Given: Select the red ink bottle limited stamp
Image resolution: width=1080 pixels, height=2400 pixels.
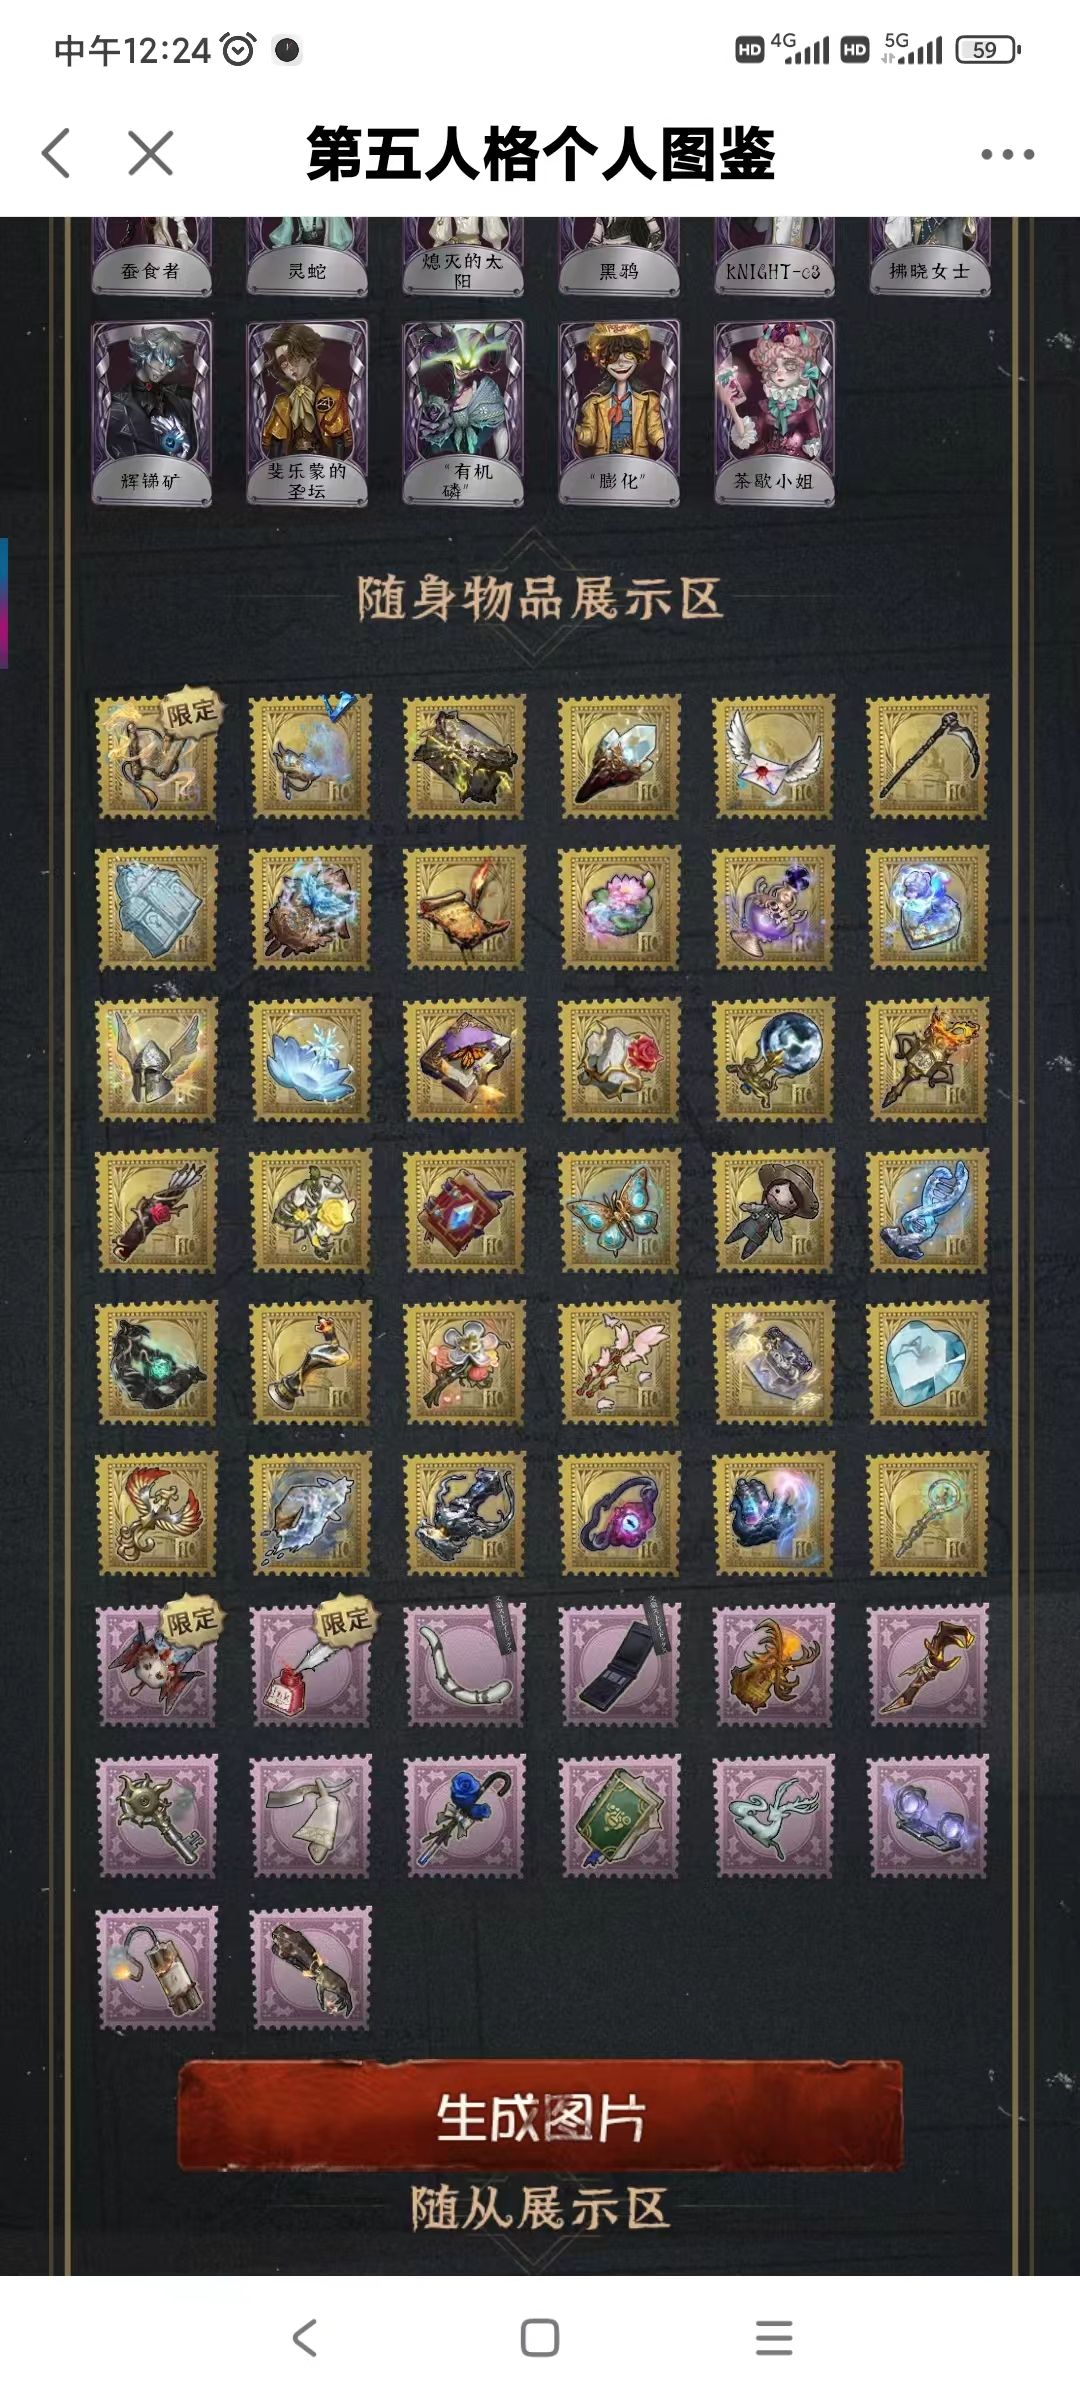Looking at the screenshot, I should [x=310, y=1665].
